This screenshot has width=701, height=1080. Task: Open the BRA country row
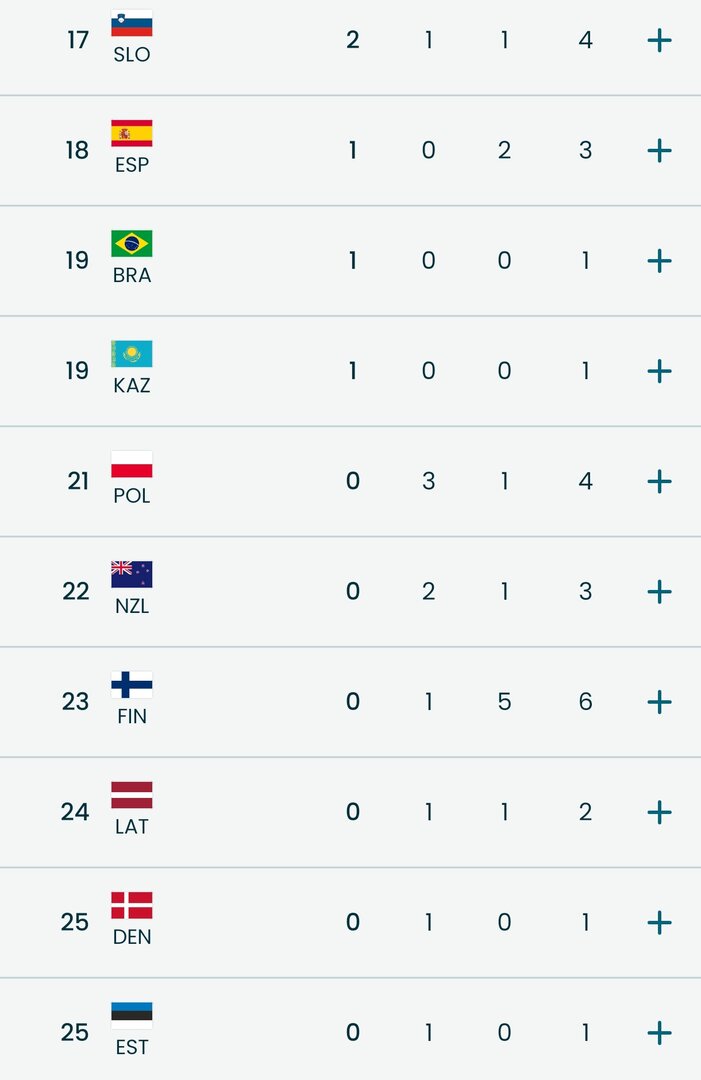[x=658, y=260]
